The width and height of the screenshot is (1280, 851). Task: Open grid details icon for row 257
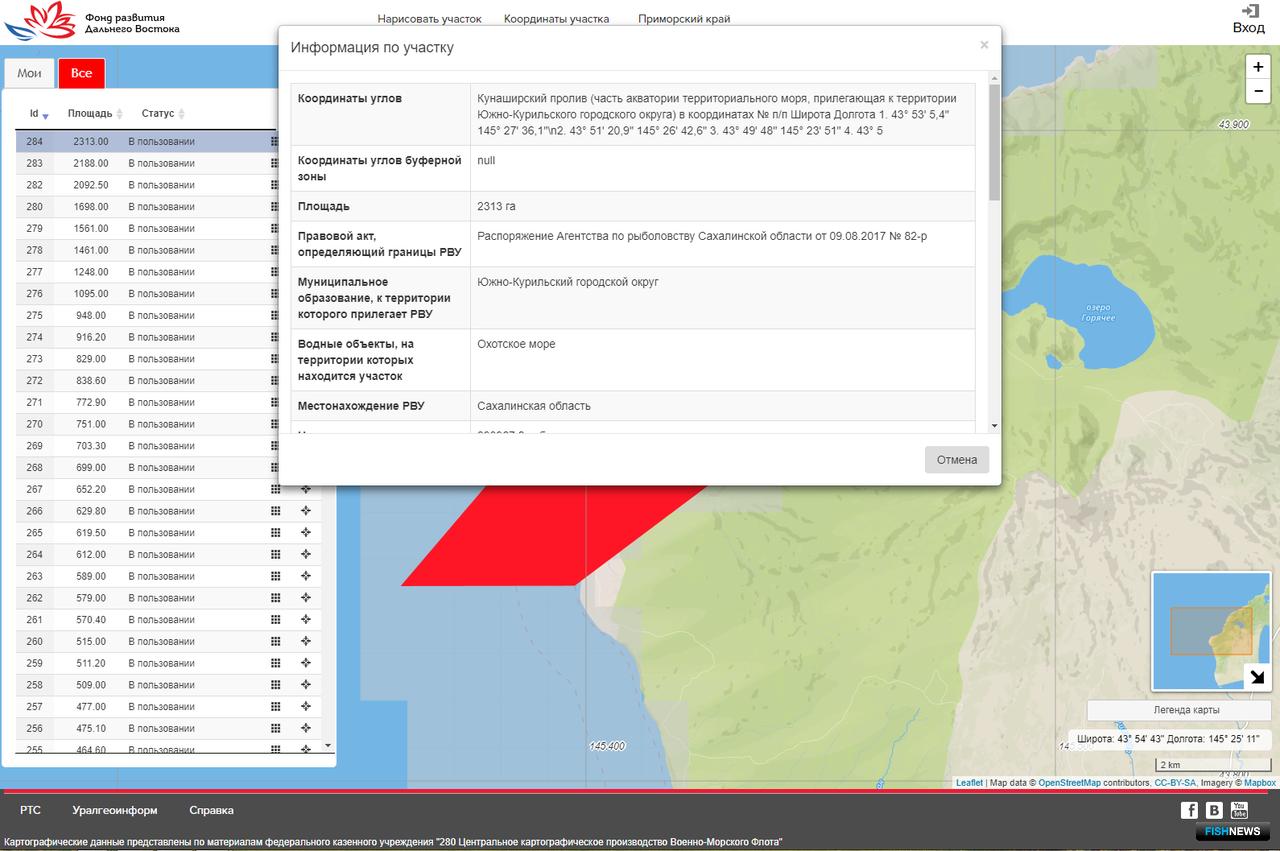coord(275,707)
